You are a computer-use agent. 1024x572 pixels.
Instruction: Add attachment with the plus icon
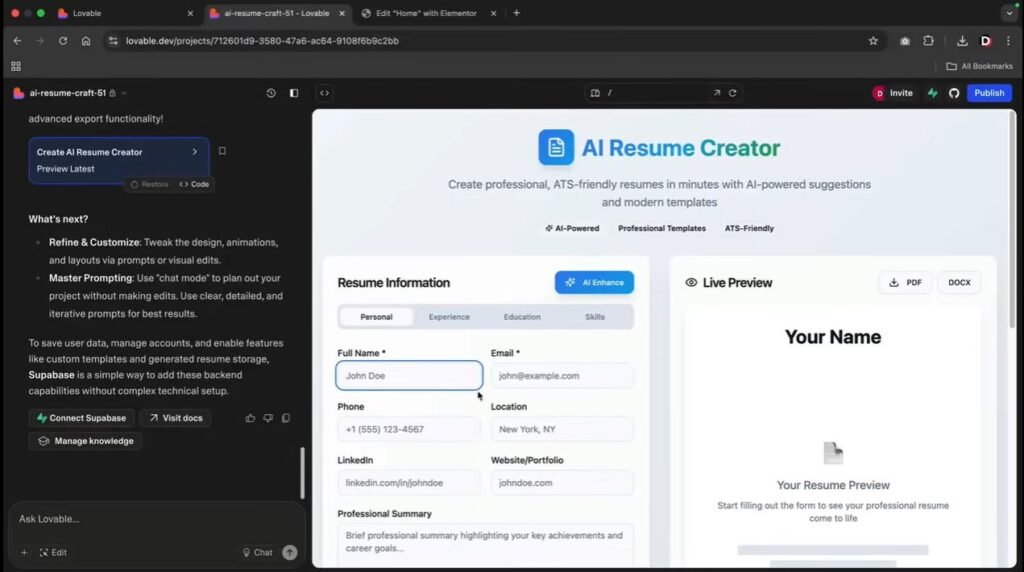tap(24, 552)
